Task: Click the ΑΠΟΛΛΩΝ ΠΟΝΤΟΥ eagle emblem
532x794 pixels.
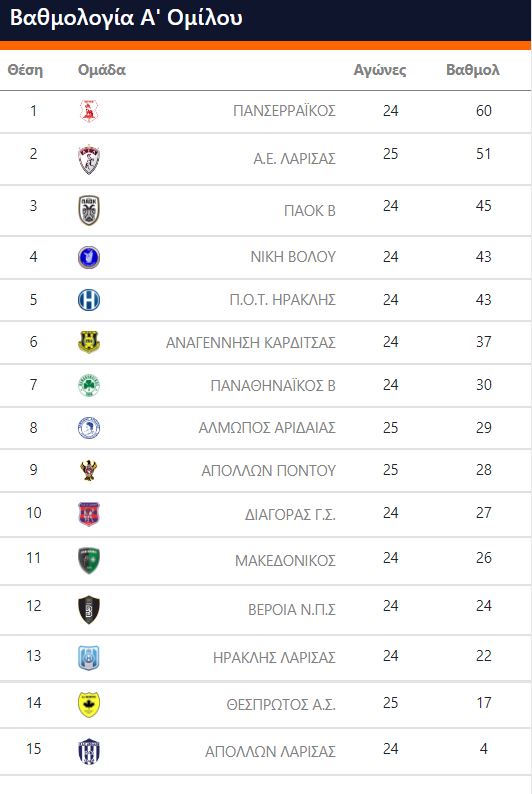Action: tap(89, 470)
